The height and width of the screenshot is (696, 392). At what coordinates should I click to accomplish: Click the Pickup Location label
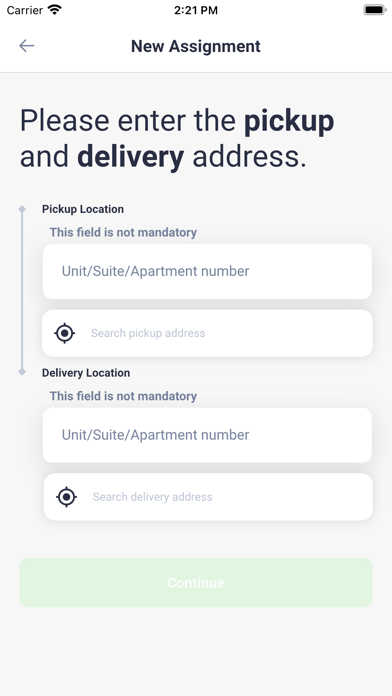click(83, 209)
